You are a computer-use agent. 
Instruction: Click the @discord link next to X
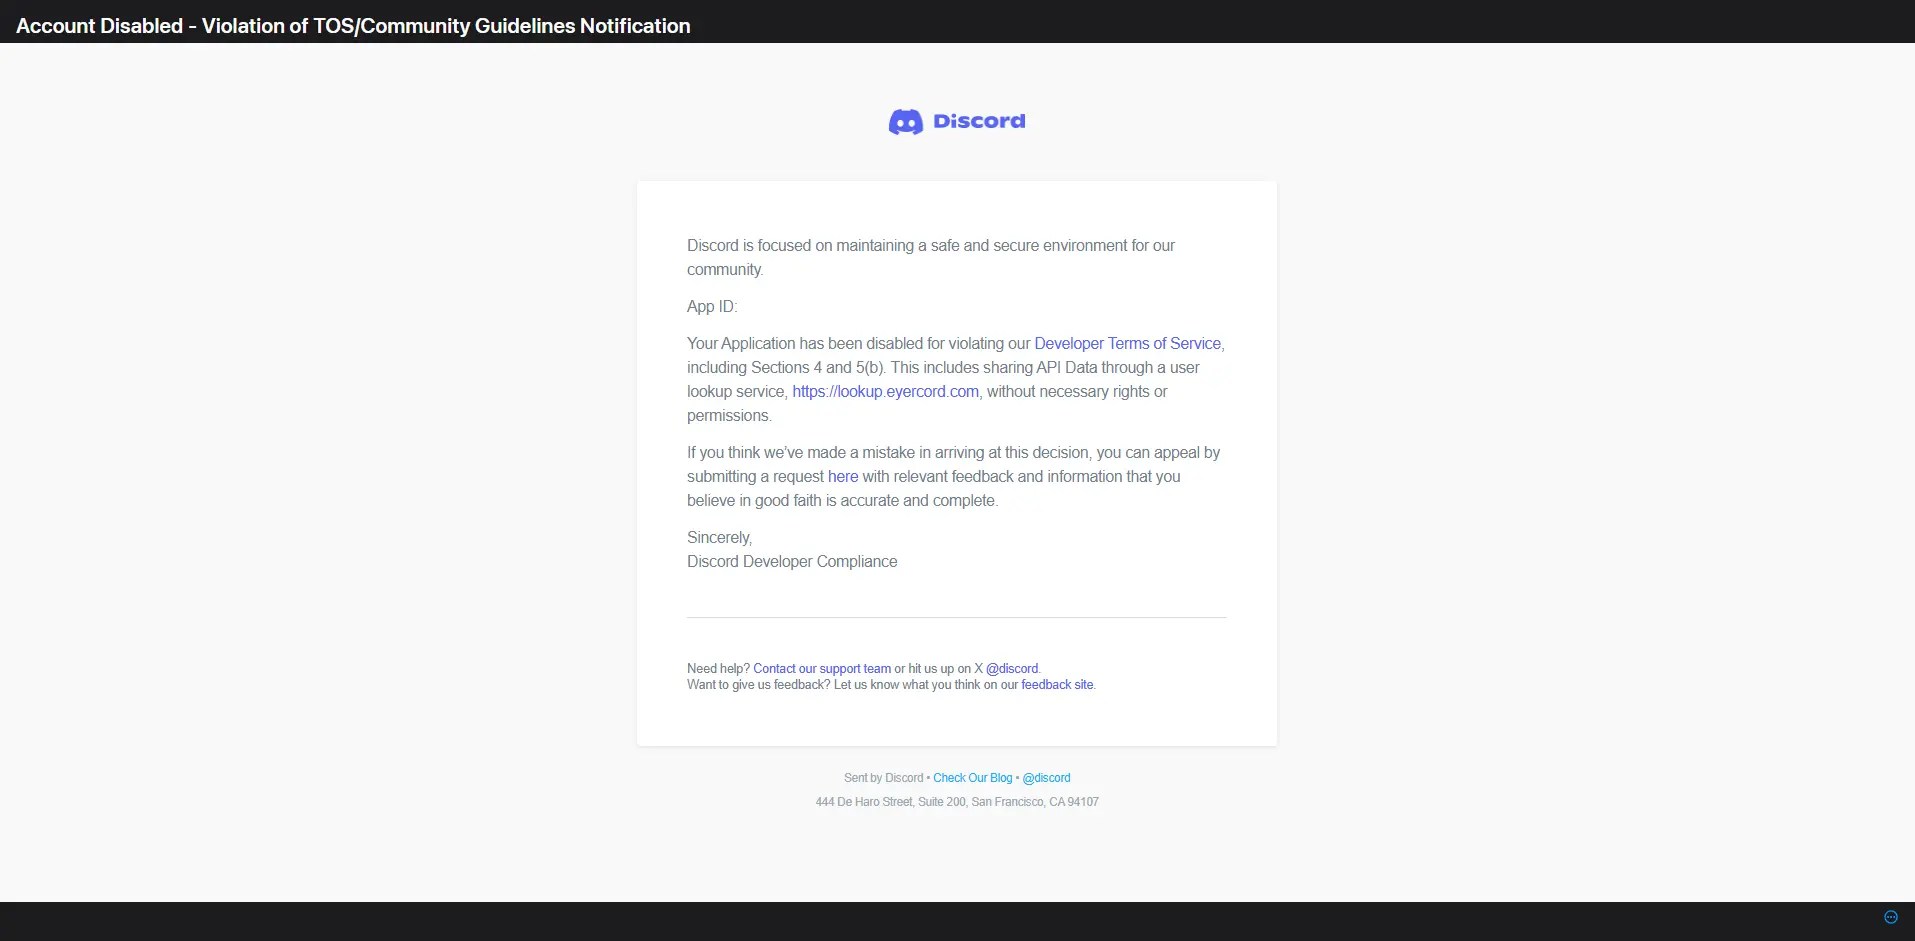[x=1011, y=668]
